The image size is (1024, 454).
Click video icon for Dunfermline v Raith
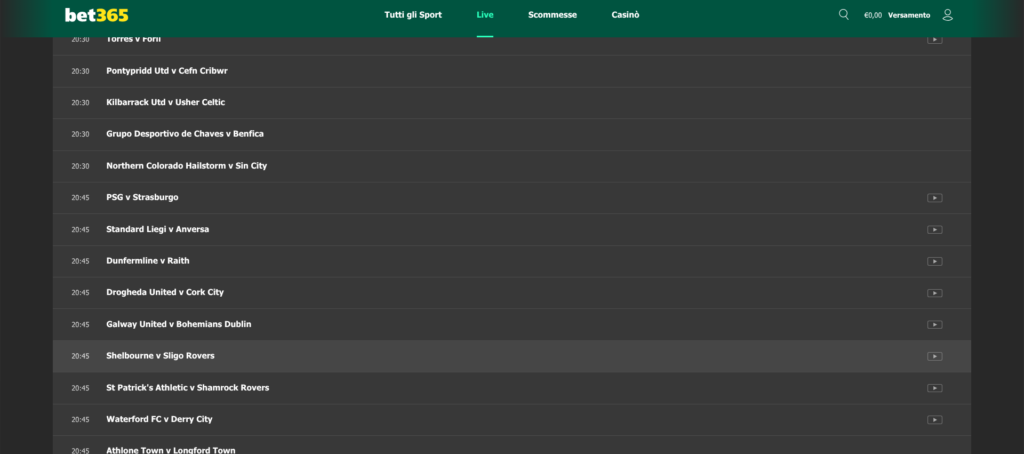934,261
